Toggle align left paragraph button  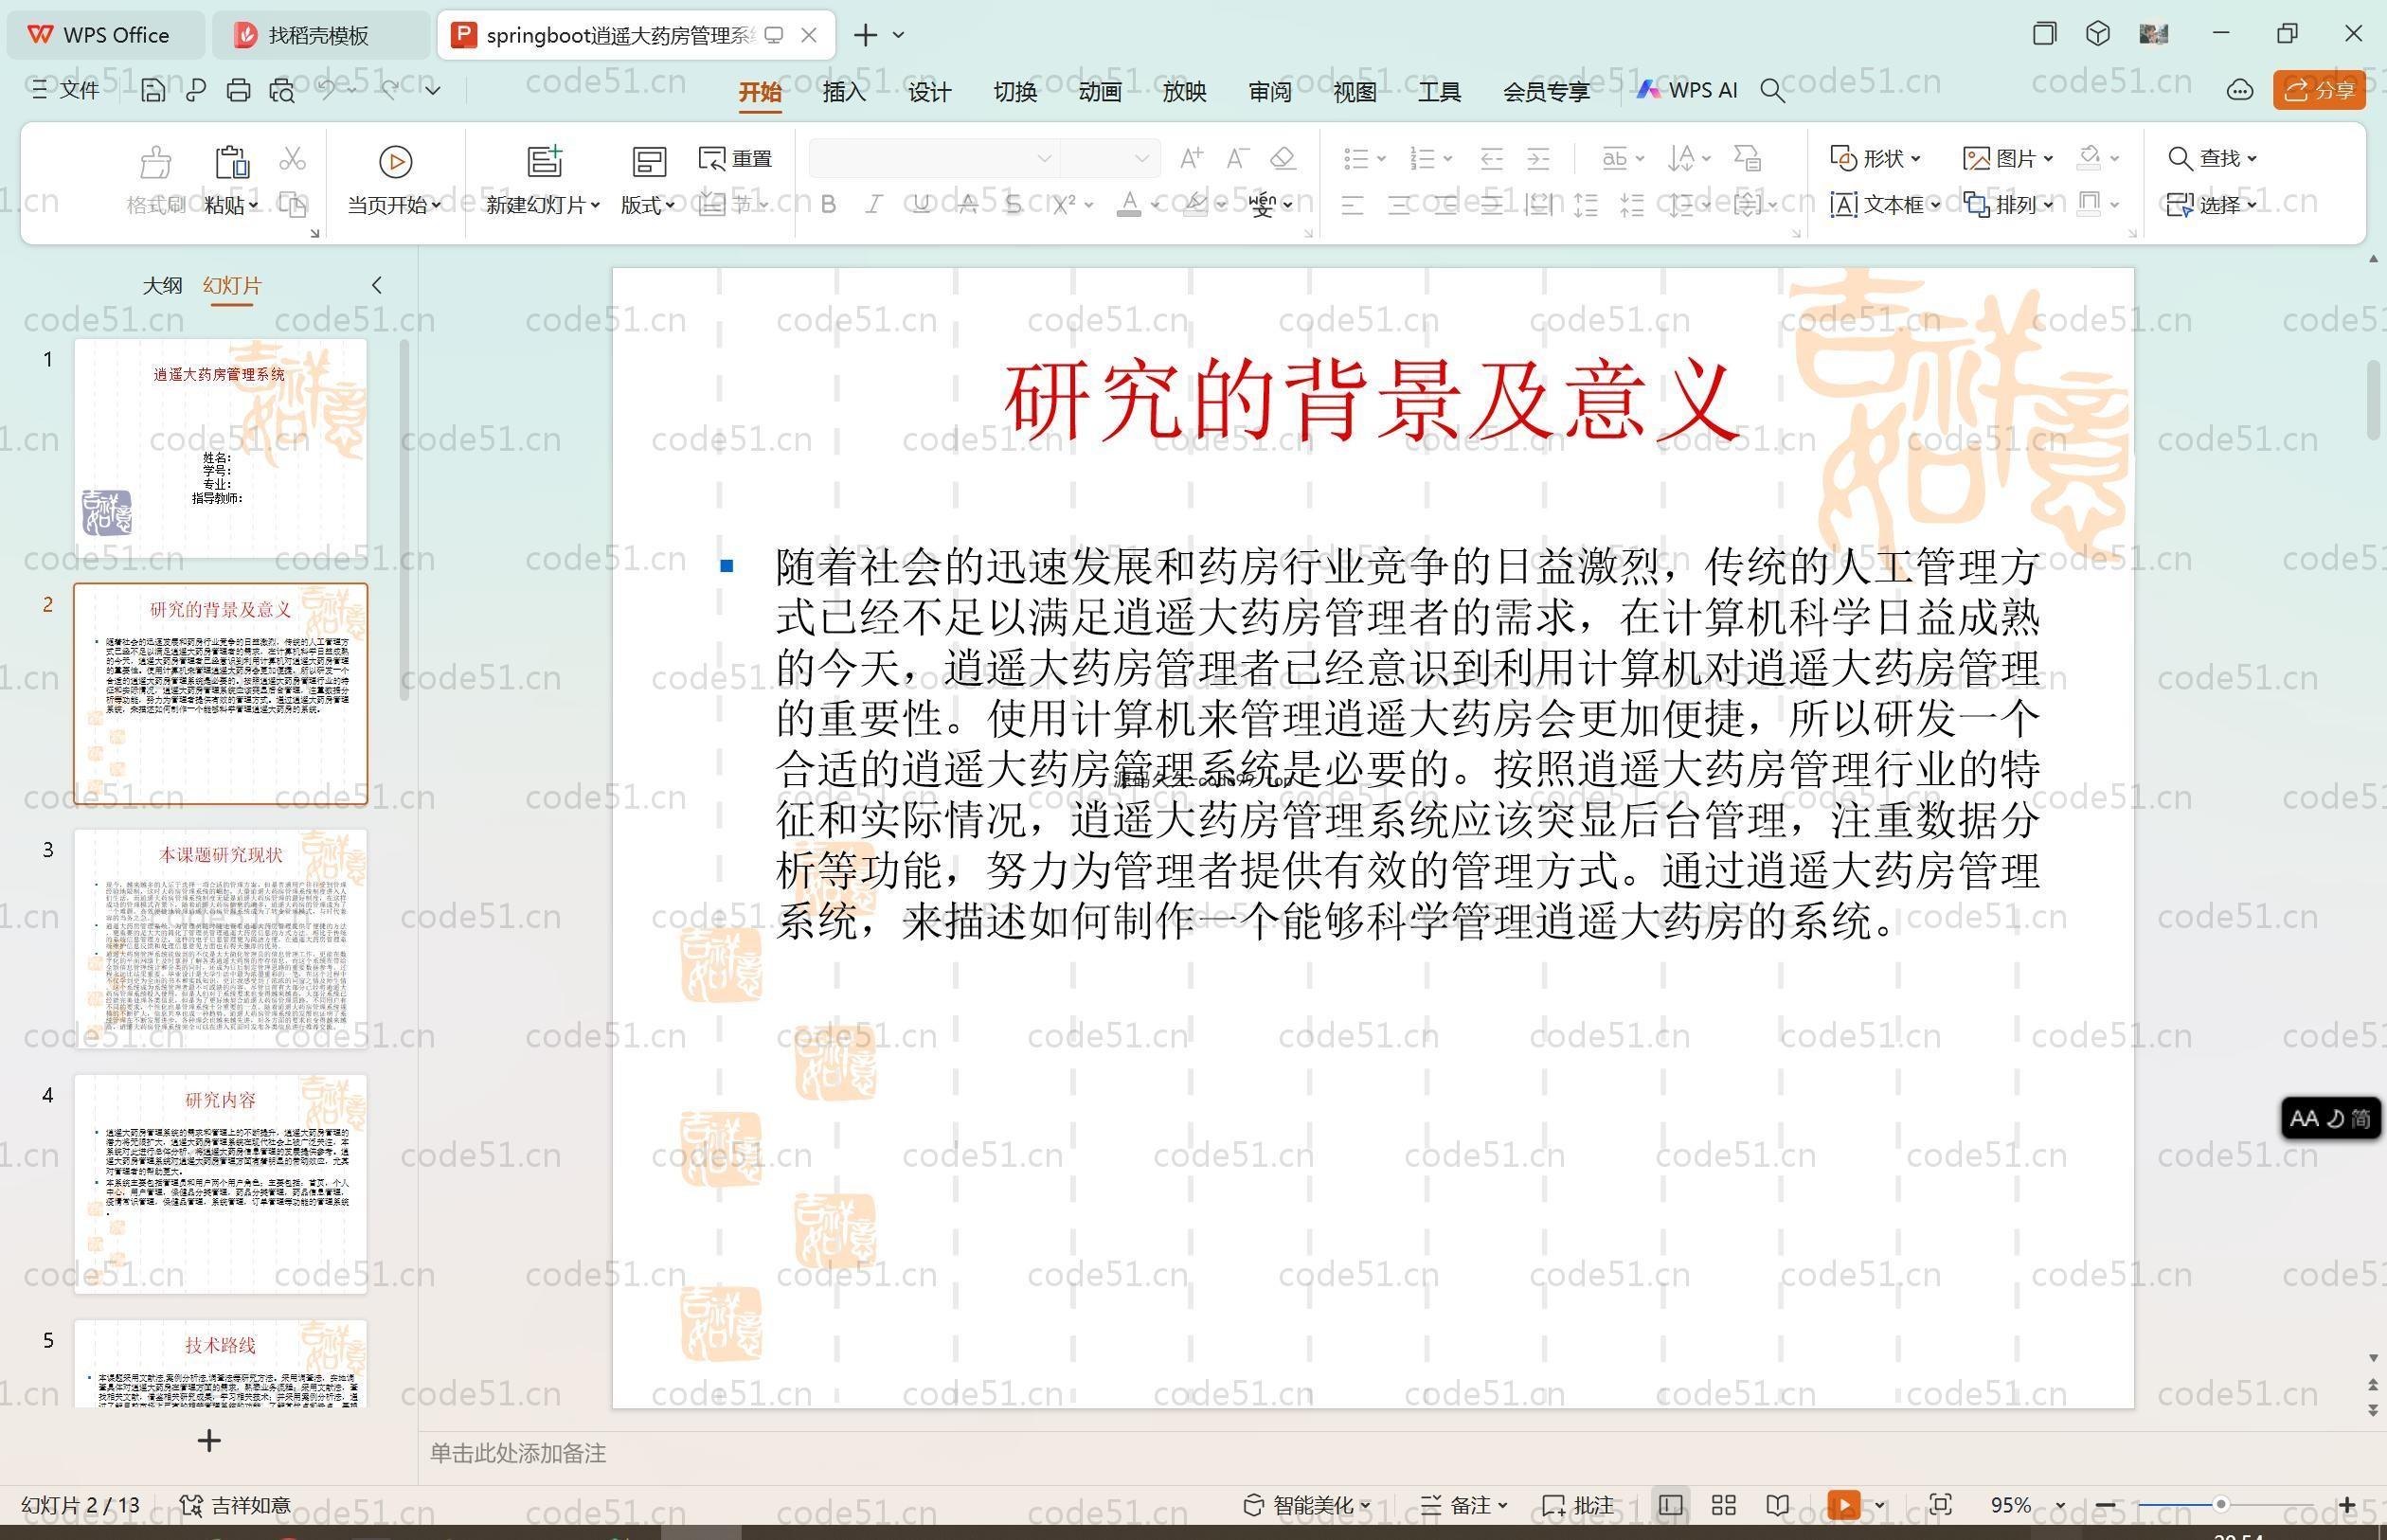1352,206
